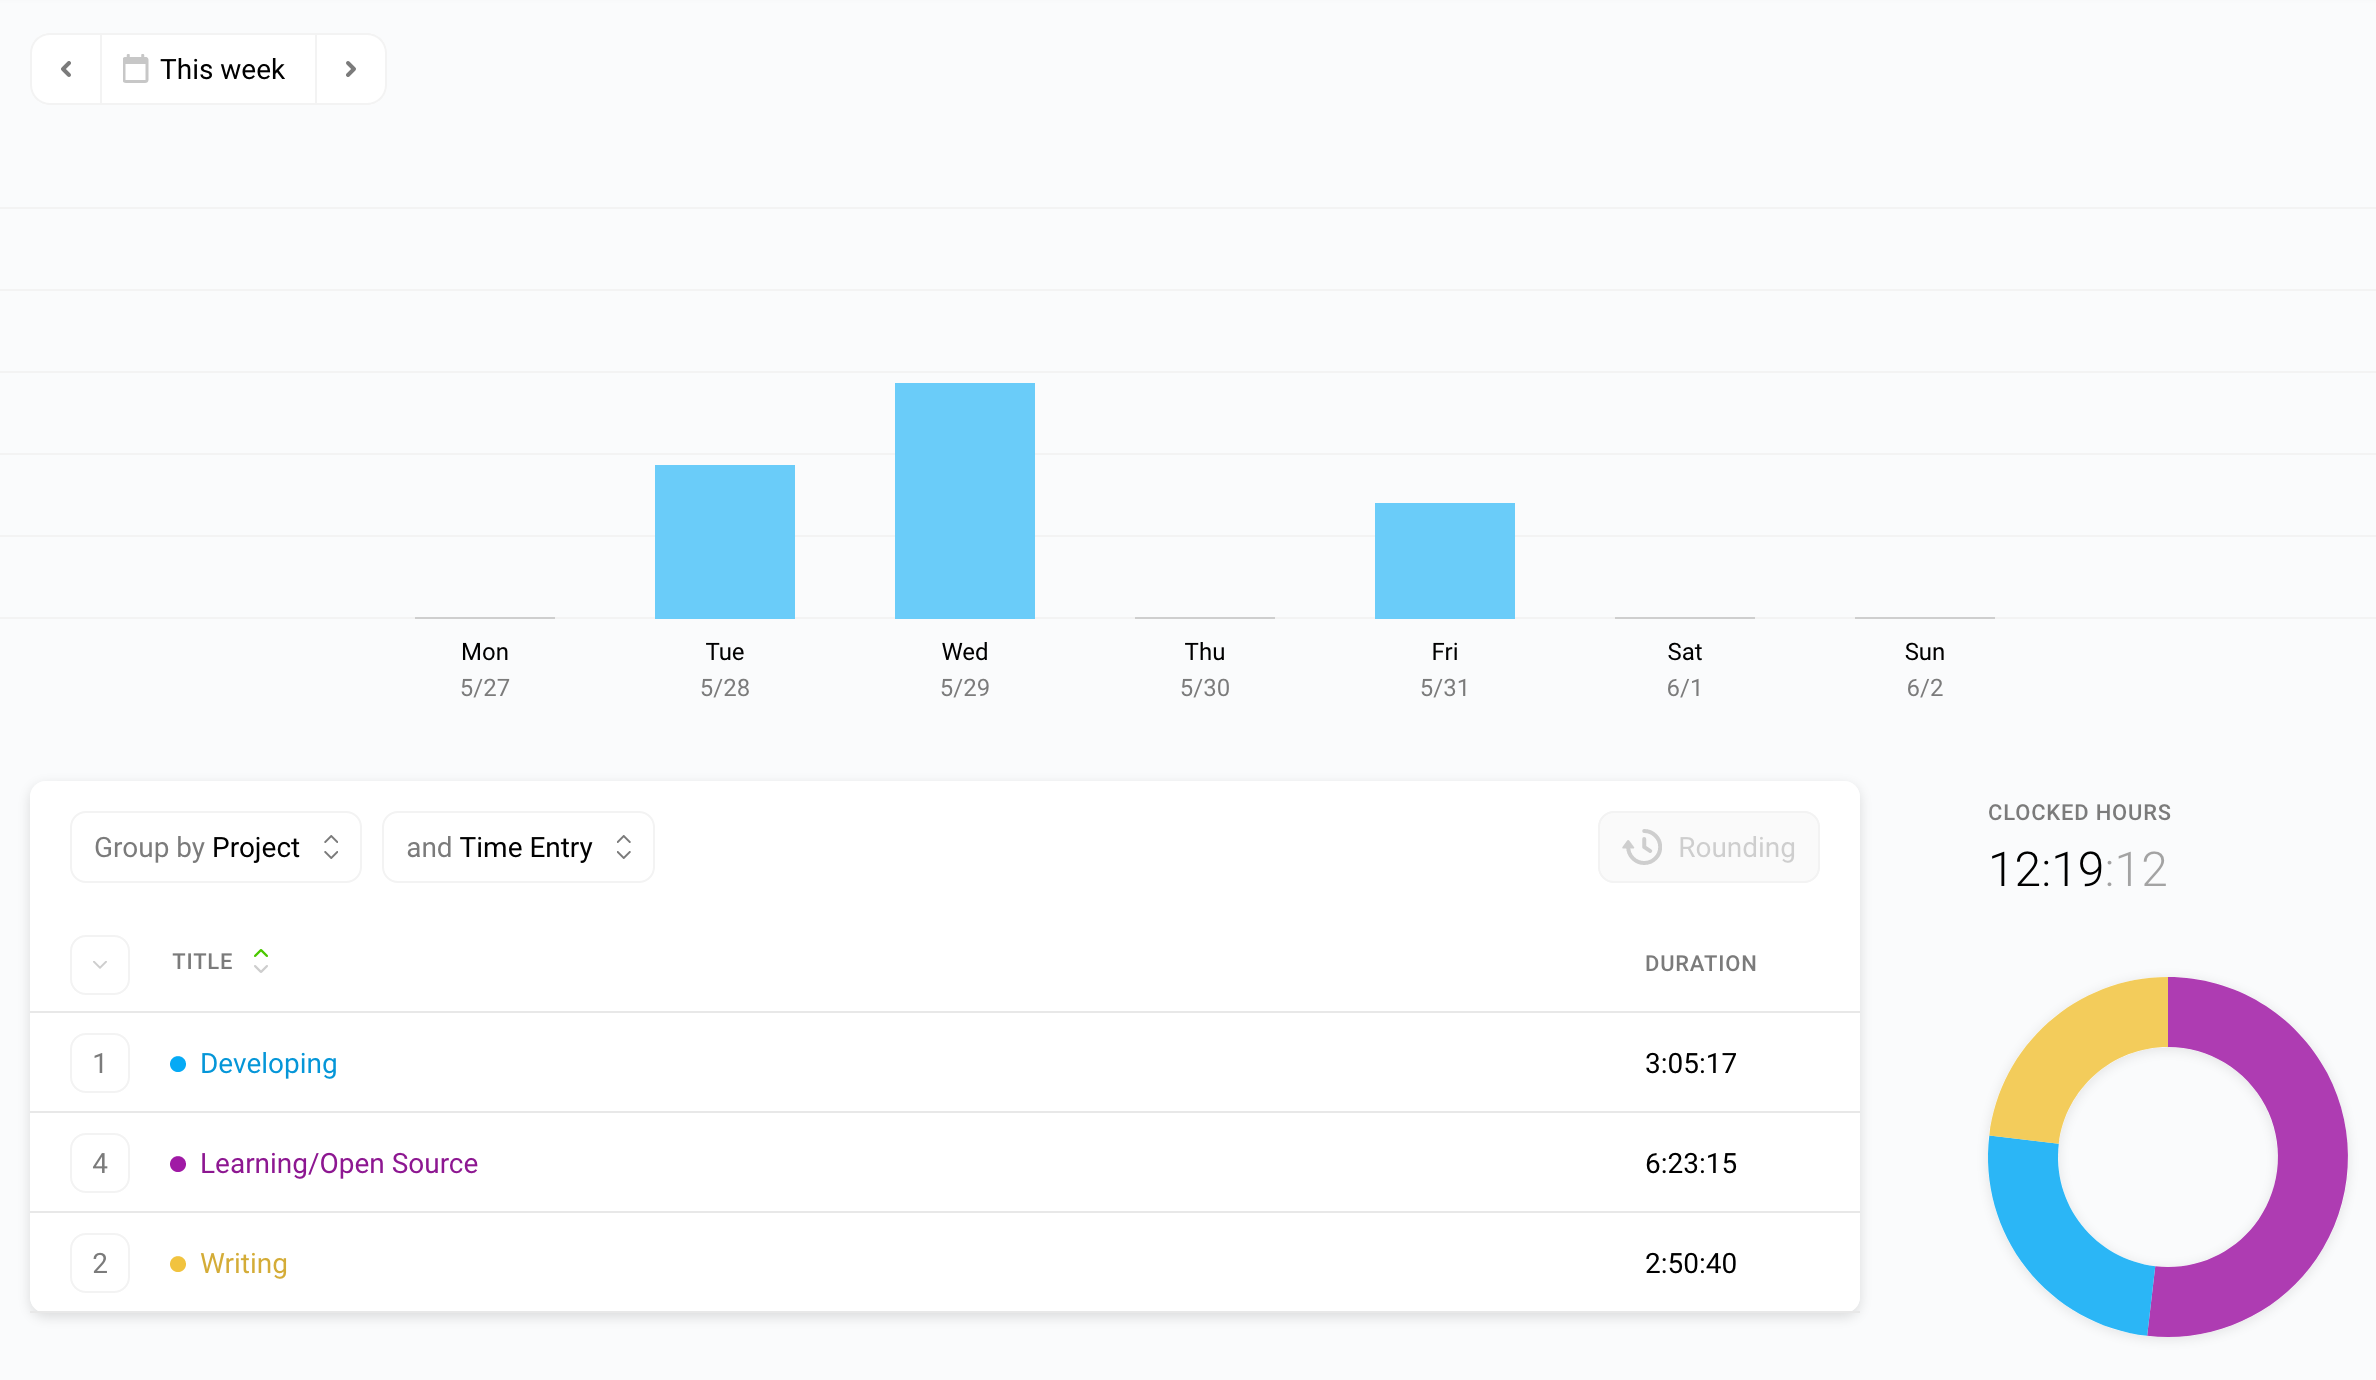The width and height of the screenshot is (2376, 1380).
Task: Expand the Learning/Open Source entry count box
Action: point(100,1163)
